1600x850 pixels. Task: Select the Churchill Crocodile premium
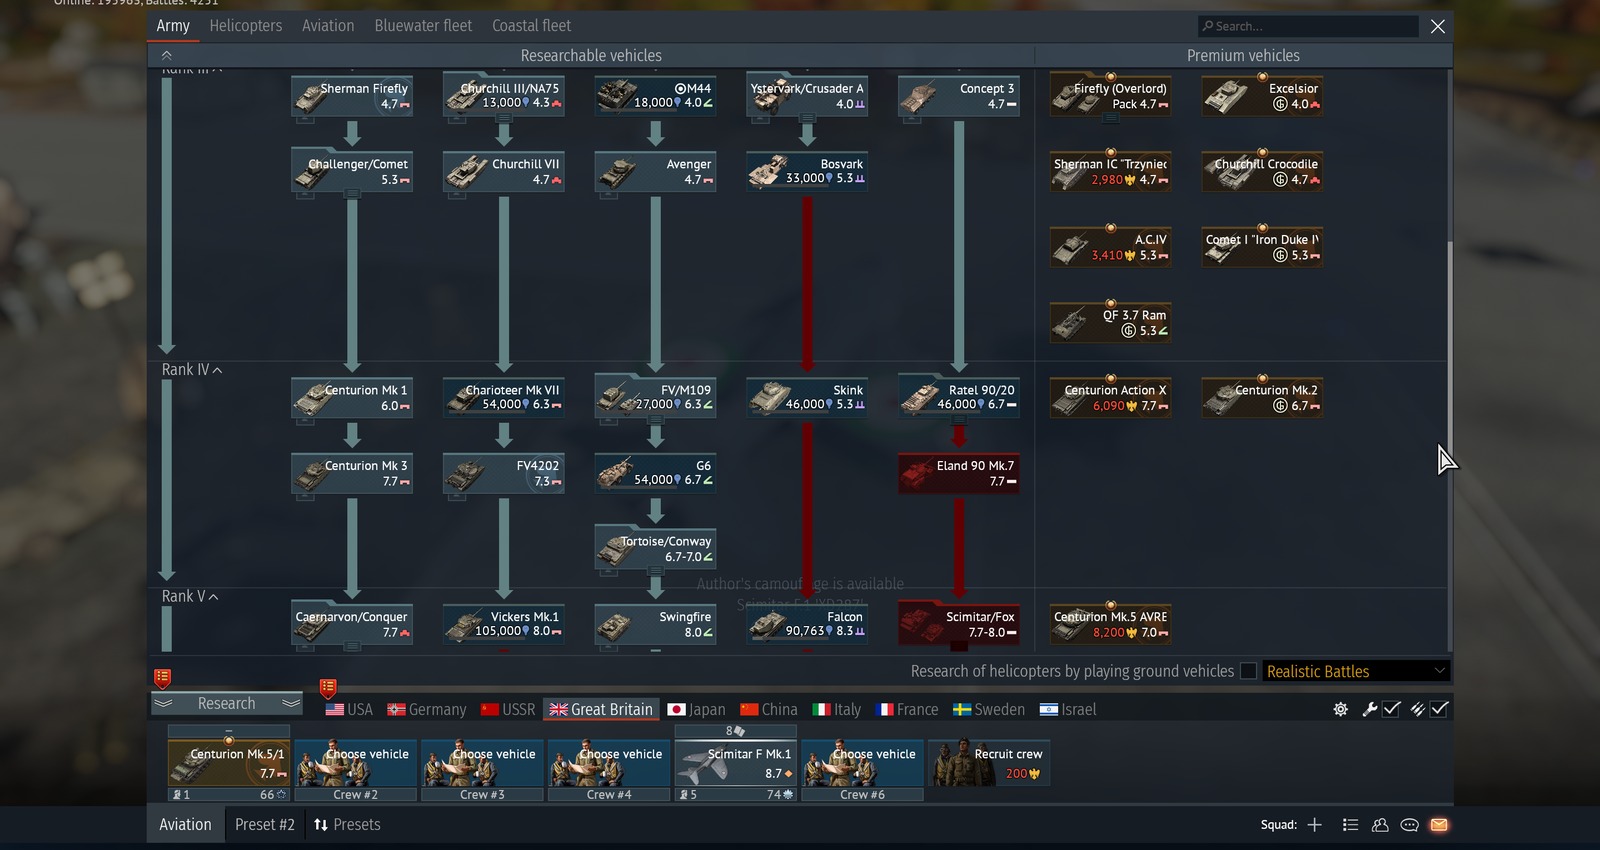(x=1262, y=172)
